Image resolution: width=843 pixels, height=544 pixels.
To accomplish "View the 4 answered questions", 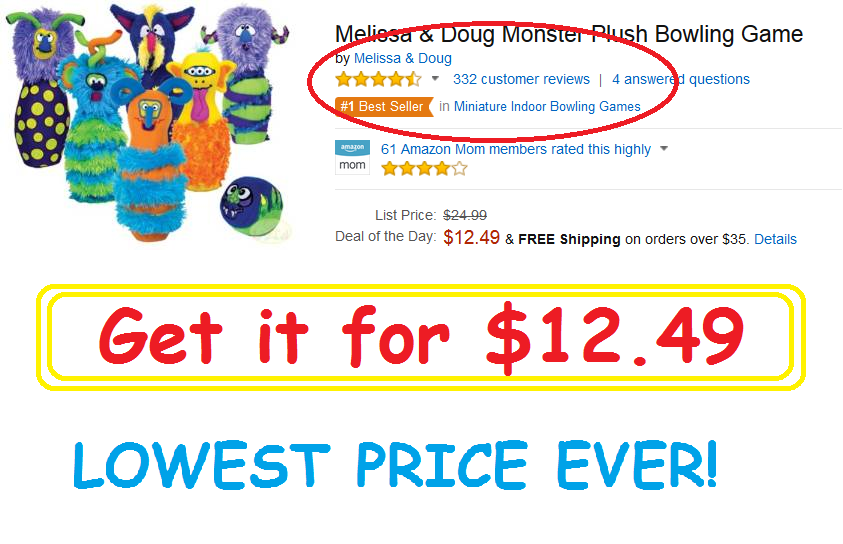I will (681, 79).
